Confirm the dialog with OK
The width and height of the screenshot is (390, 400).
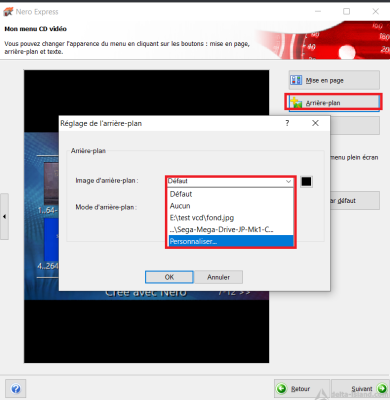click(x=169, y=277)
